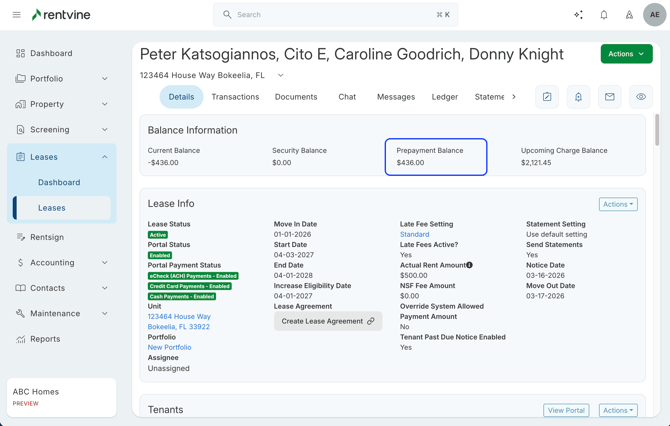Open the notifications bell

604,15
